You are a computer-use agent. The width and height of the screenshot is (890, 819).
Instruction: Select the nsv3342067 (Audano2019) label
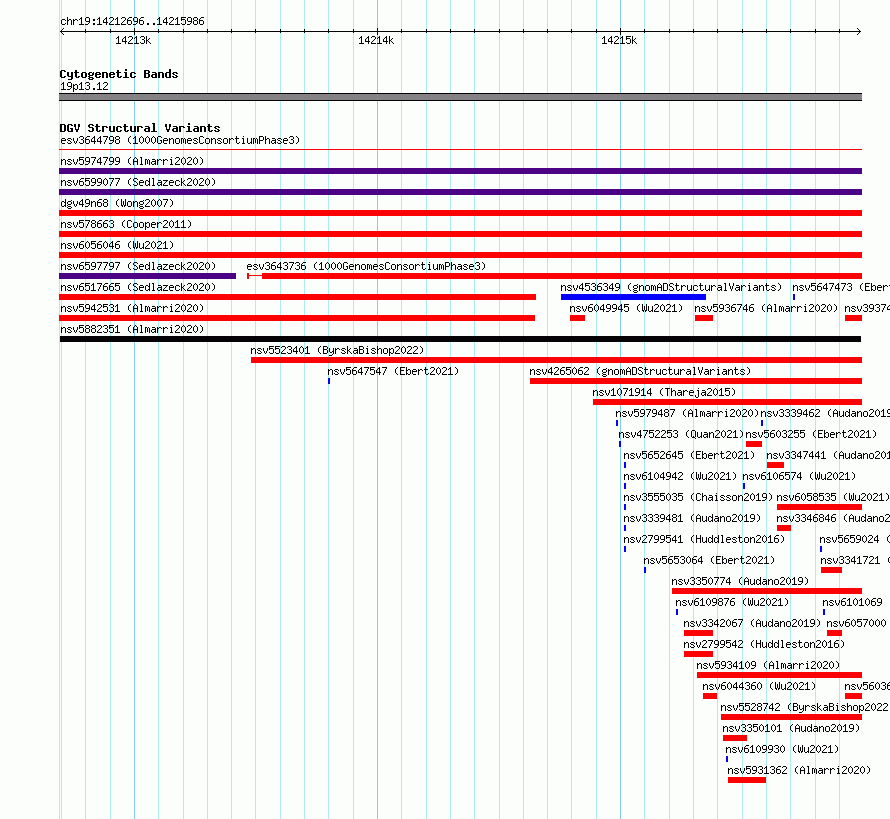coord(752,623)
